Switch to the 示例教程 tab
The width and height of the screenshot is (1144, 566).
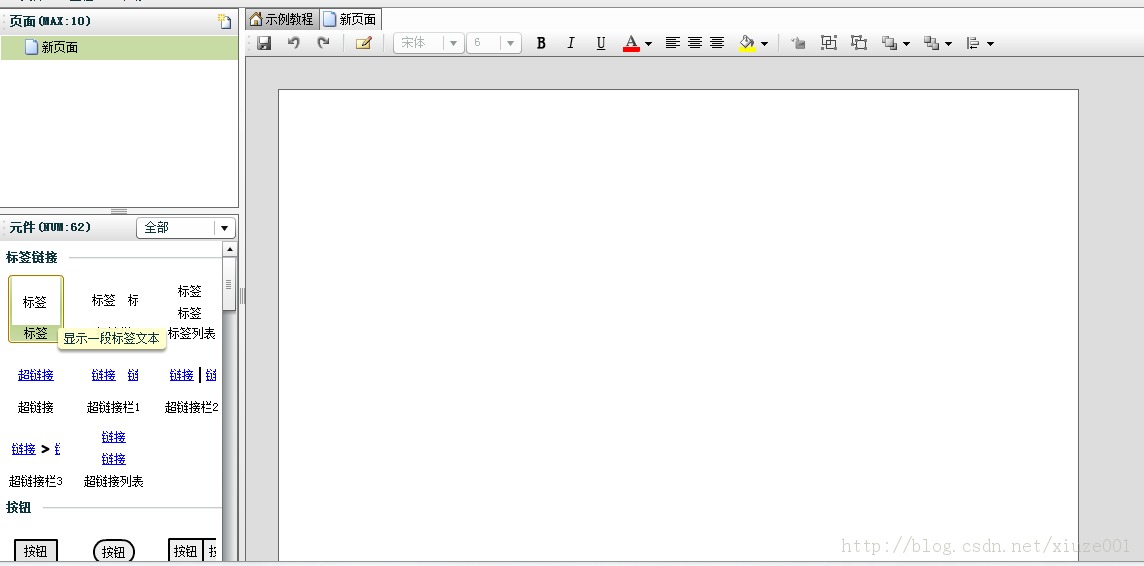coord(282,19)
